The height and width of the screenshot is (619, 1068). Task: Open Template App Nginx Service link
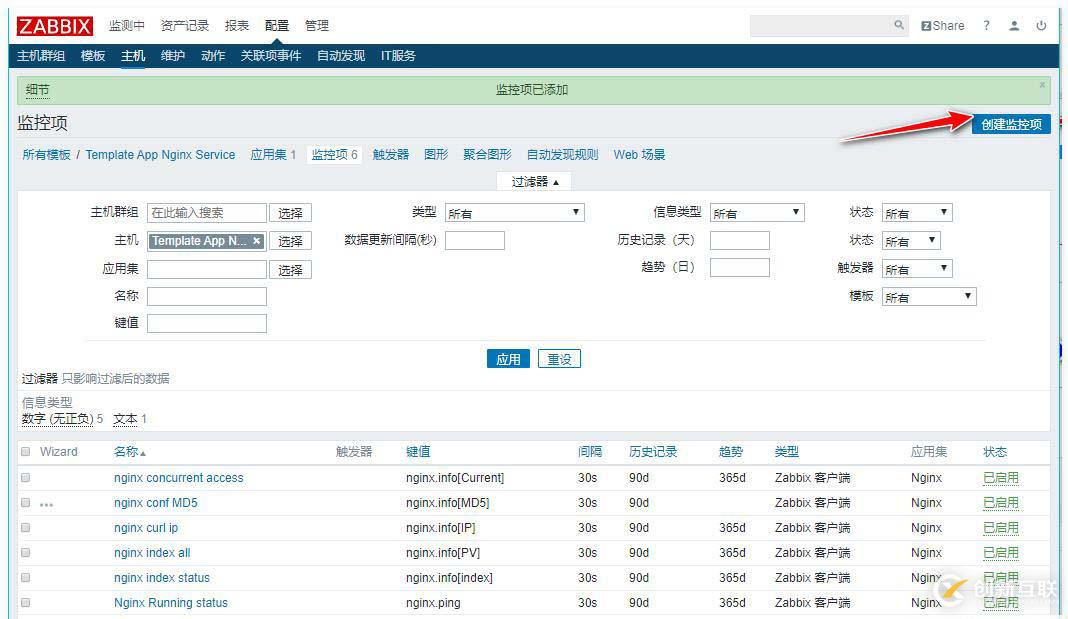(x=160, y=155)
